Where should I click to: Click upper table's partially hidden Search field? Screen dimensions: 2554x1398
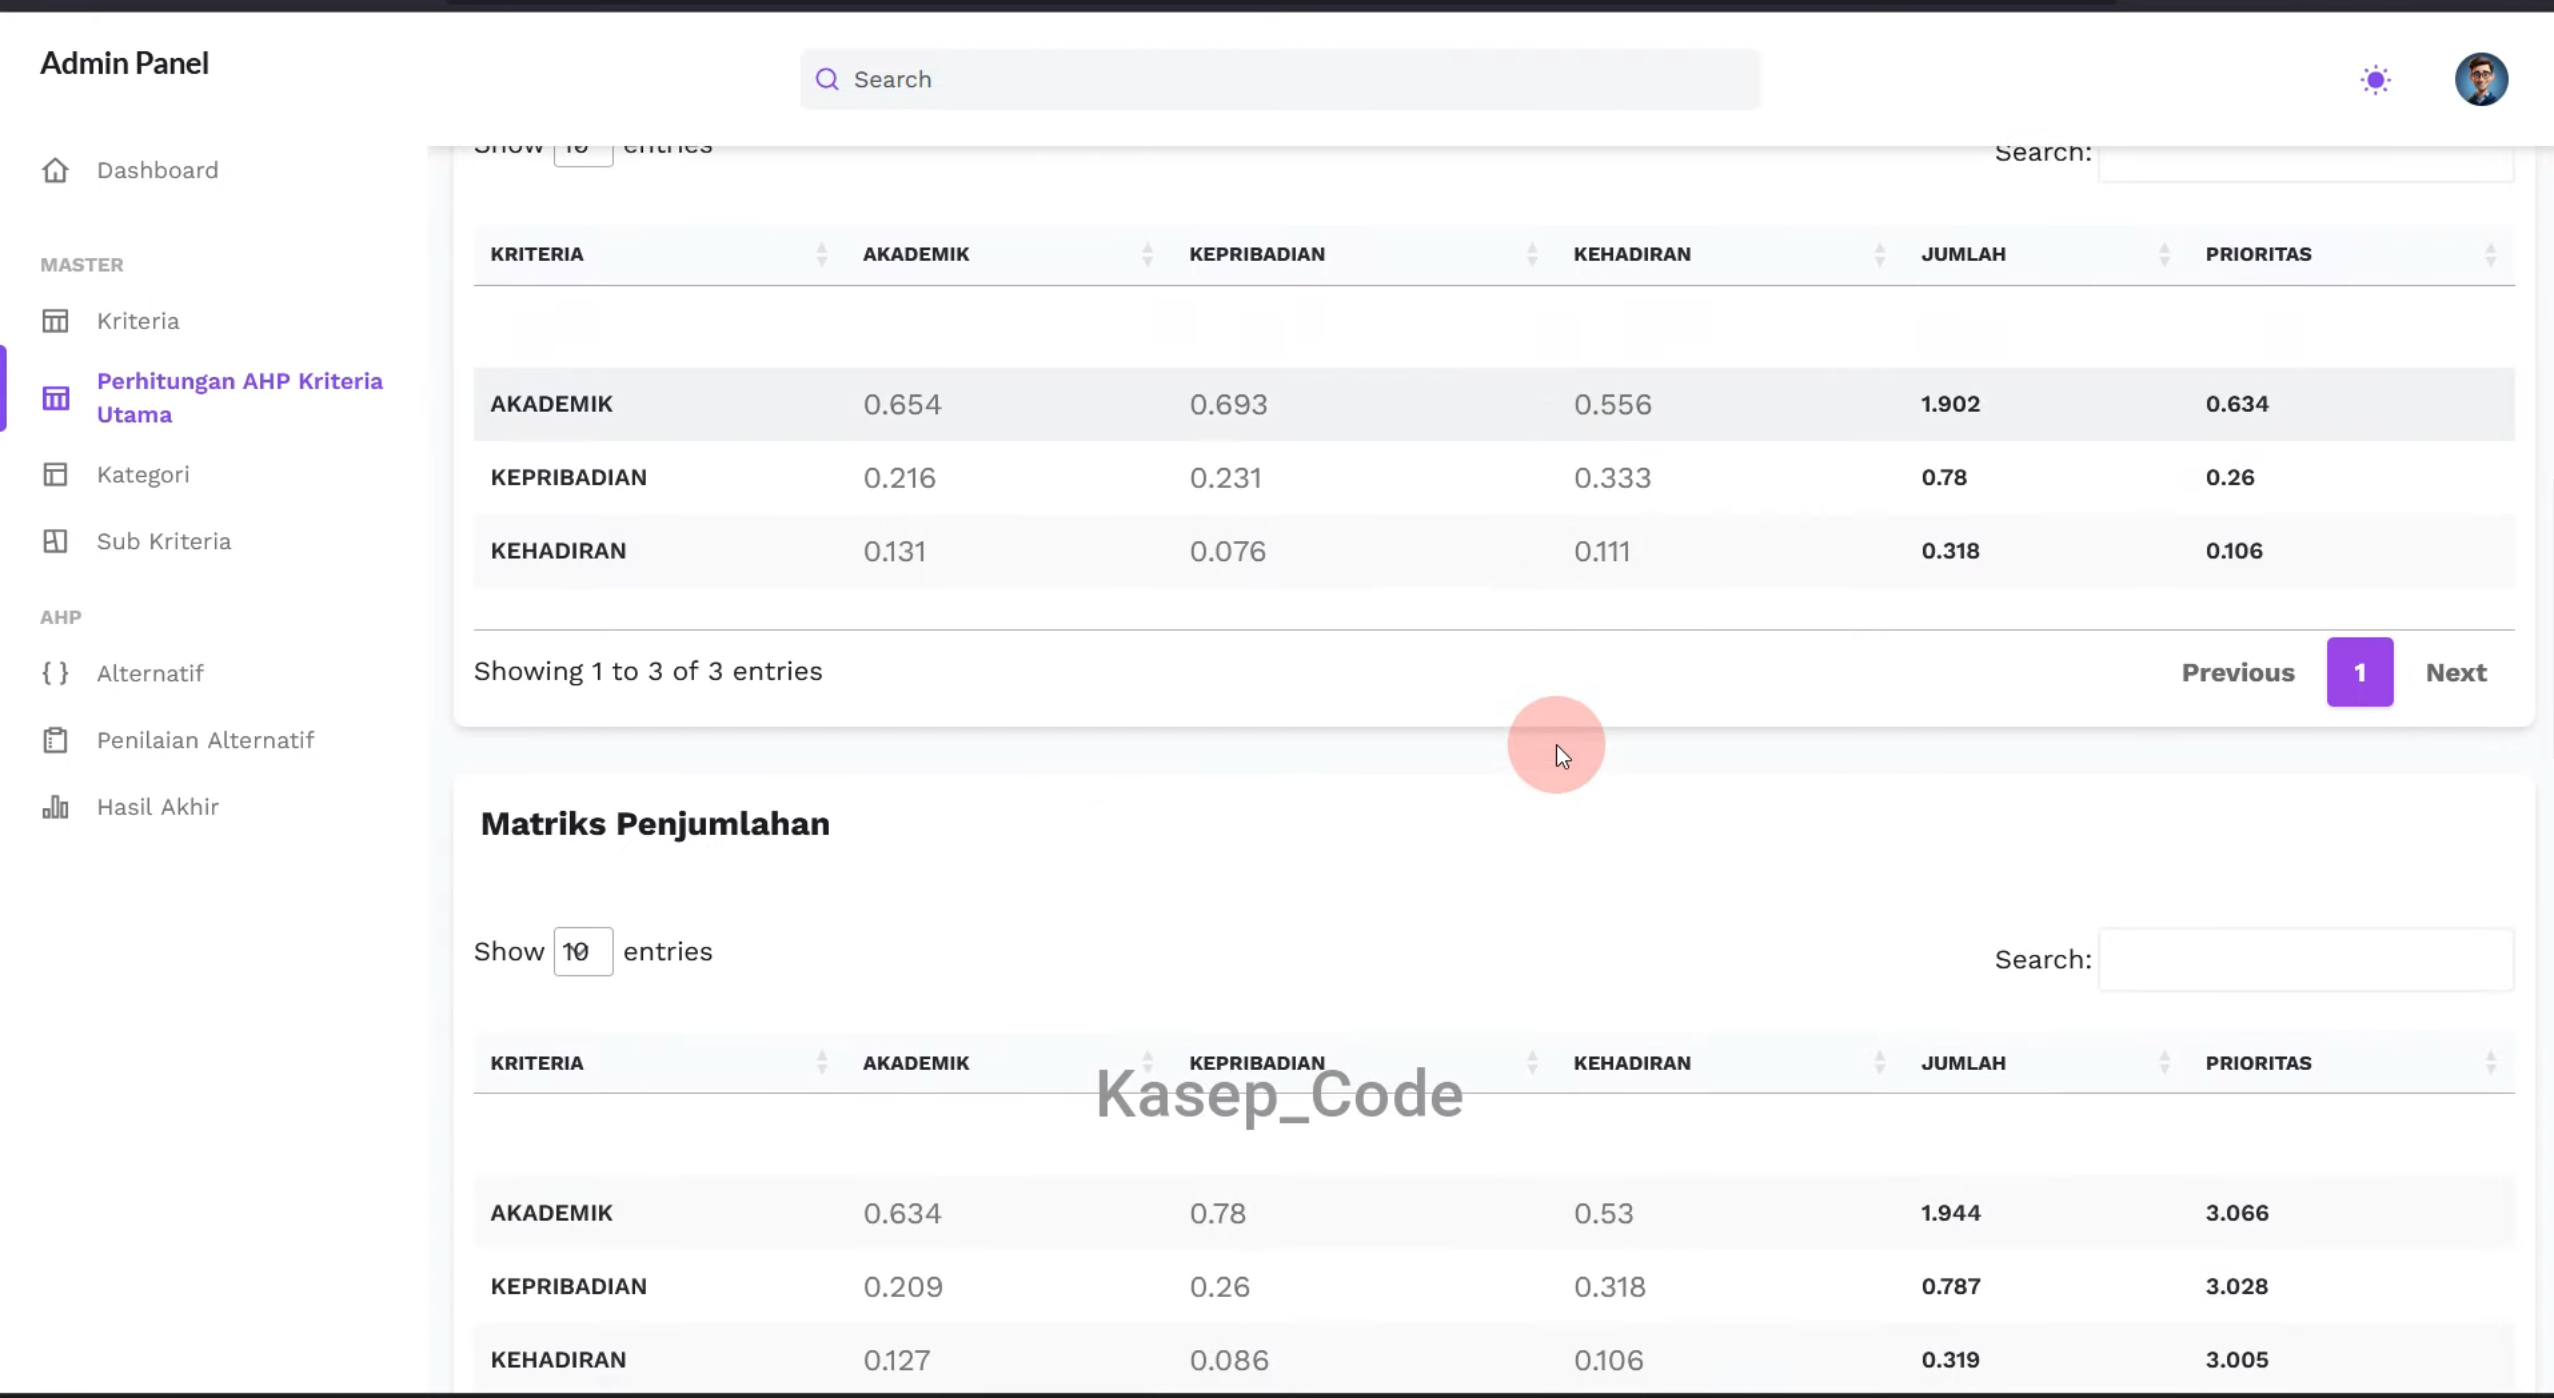point(2306,163)
